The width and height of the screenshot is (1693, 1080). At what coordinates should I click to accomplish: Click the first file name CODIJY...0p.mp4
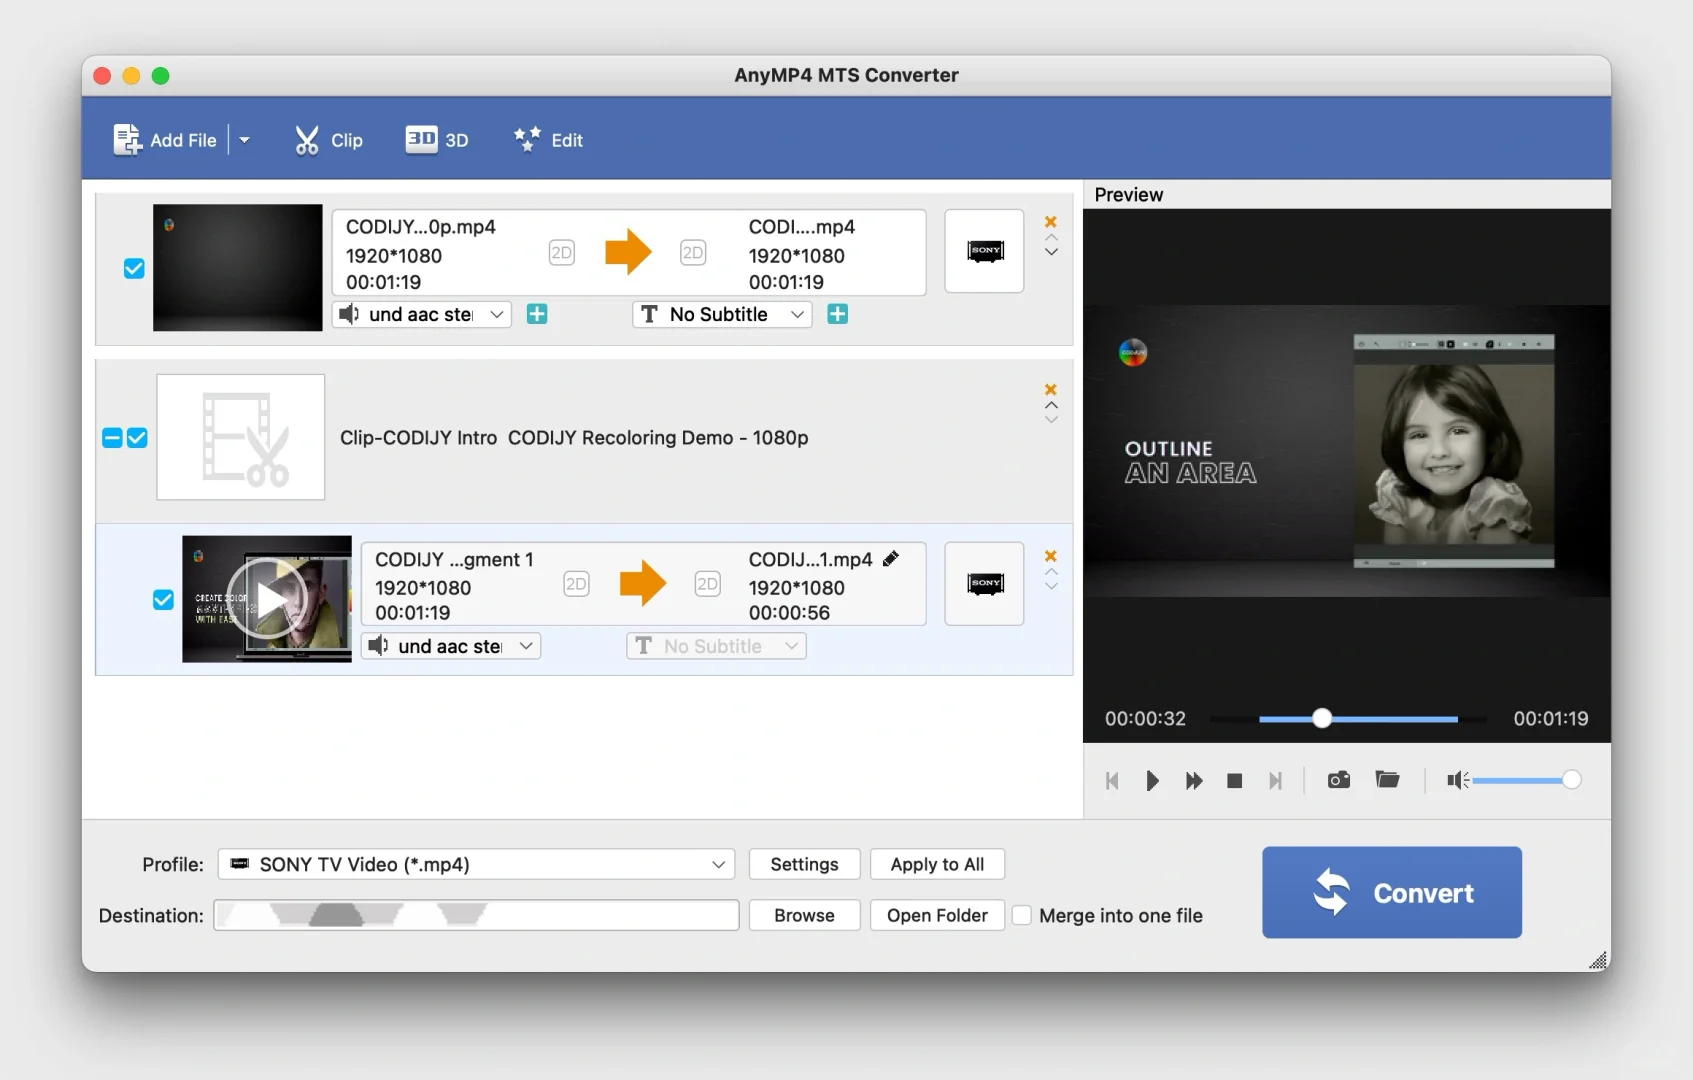pyautogui.click(x=421, y=227)
